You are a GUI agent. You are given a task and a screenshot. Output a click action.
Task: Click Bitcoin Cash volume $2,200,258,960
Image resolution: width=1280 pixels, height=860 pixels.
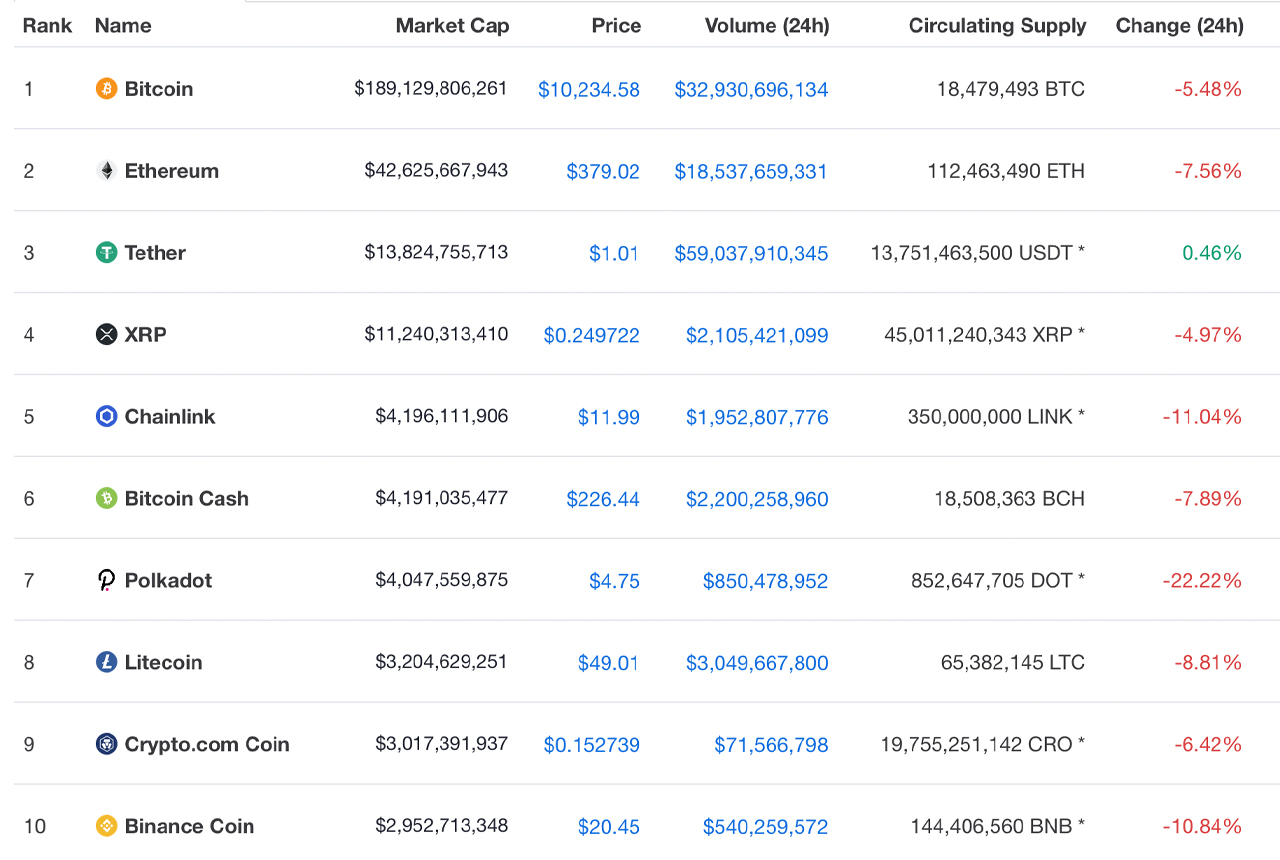coord(757,500)
